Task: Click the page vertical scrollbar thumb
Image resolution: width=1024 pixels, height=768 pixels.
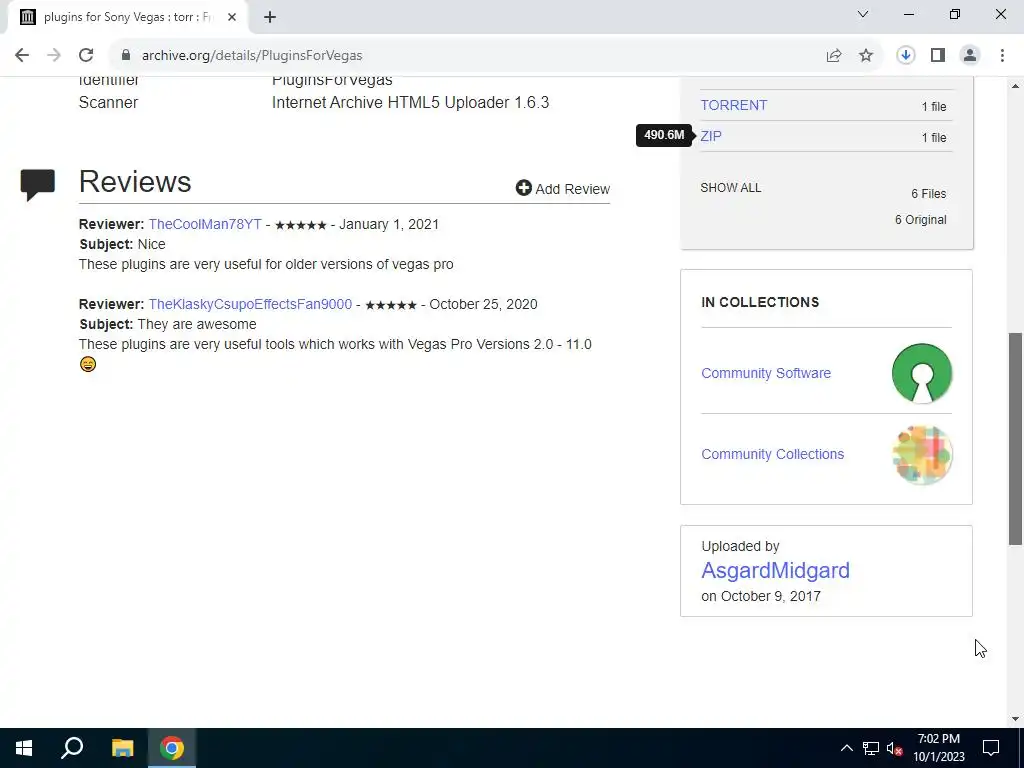Action: pyautogui.click(x=1015, y=438)
